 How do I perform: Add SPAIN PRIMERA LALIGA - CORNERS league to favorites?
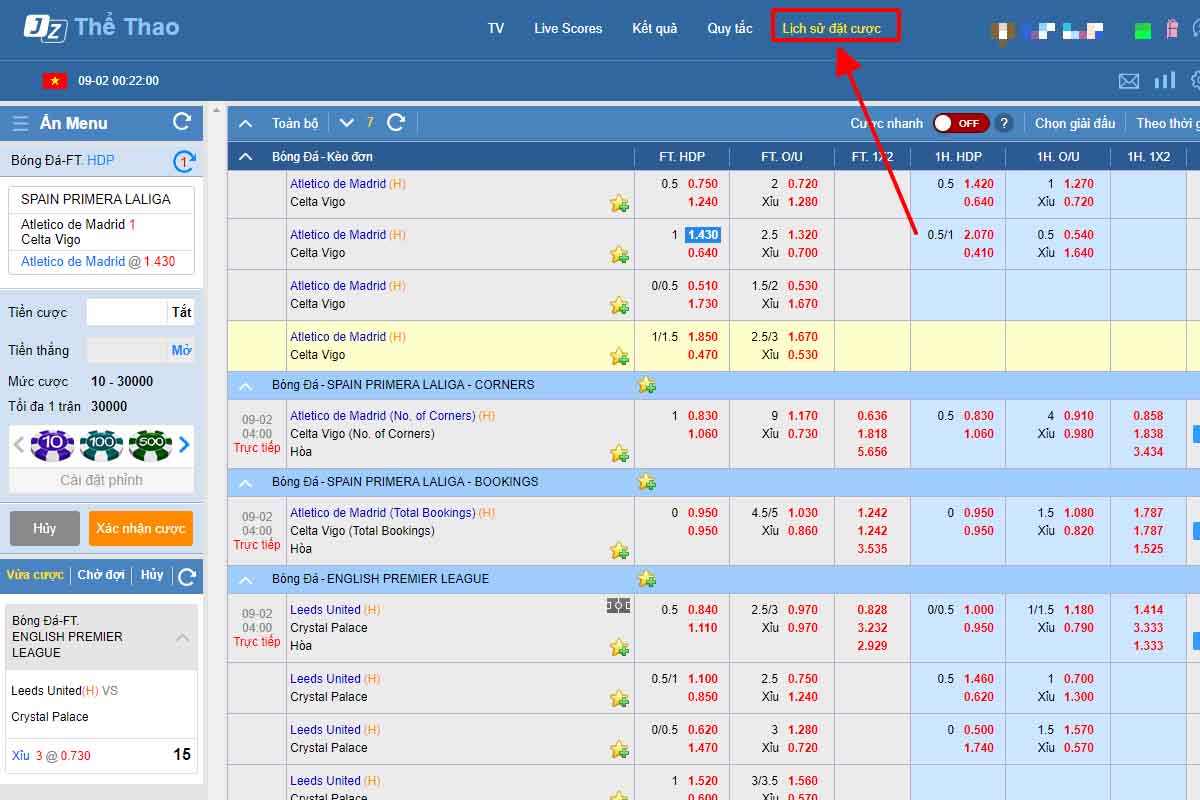pyautogui.click(x=647, y=385)
